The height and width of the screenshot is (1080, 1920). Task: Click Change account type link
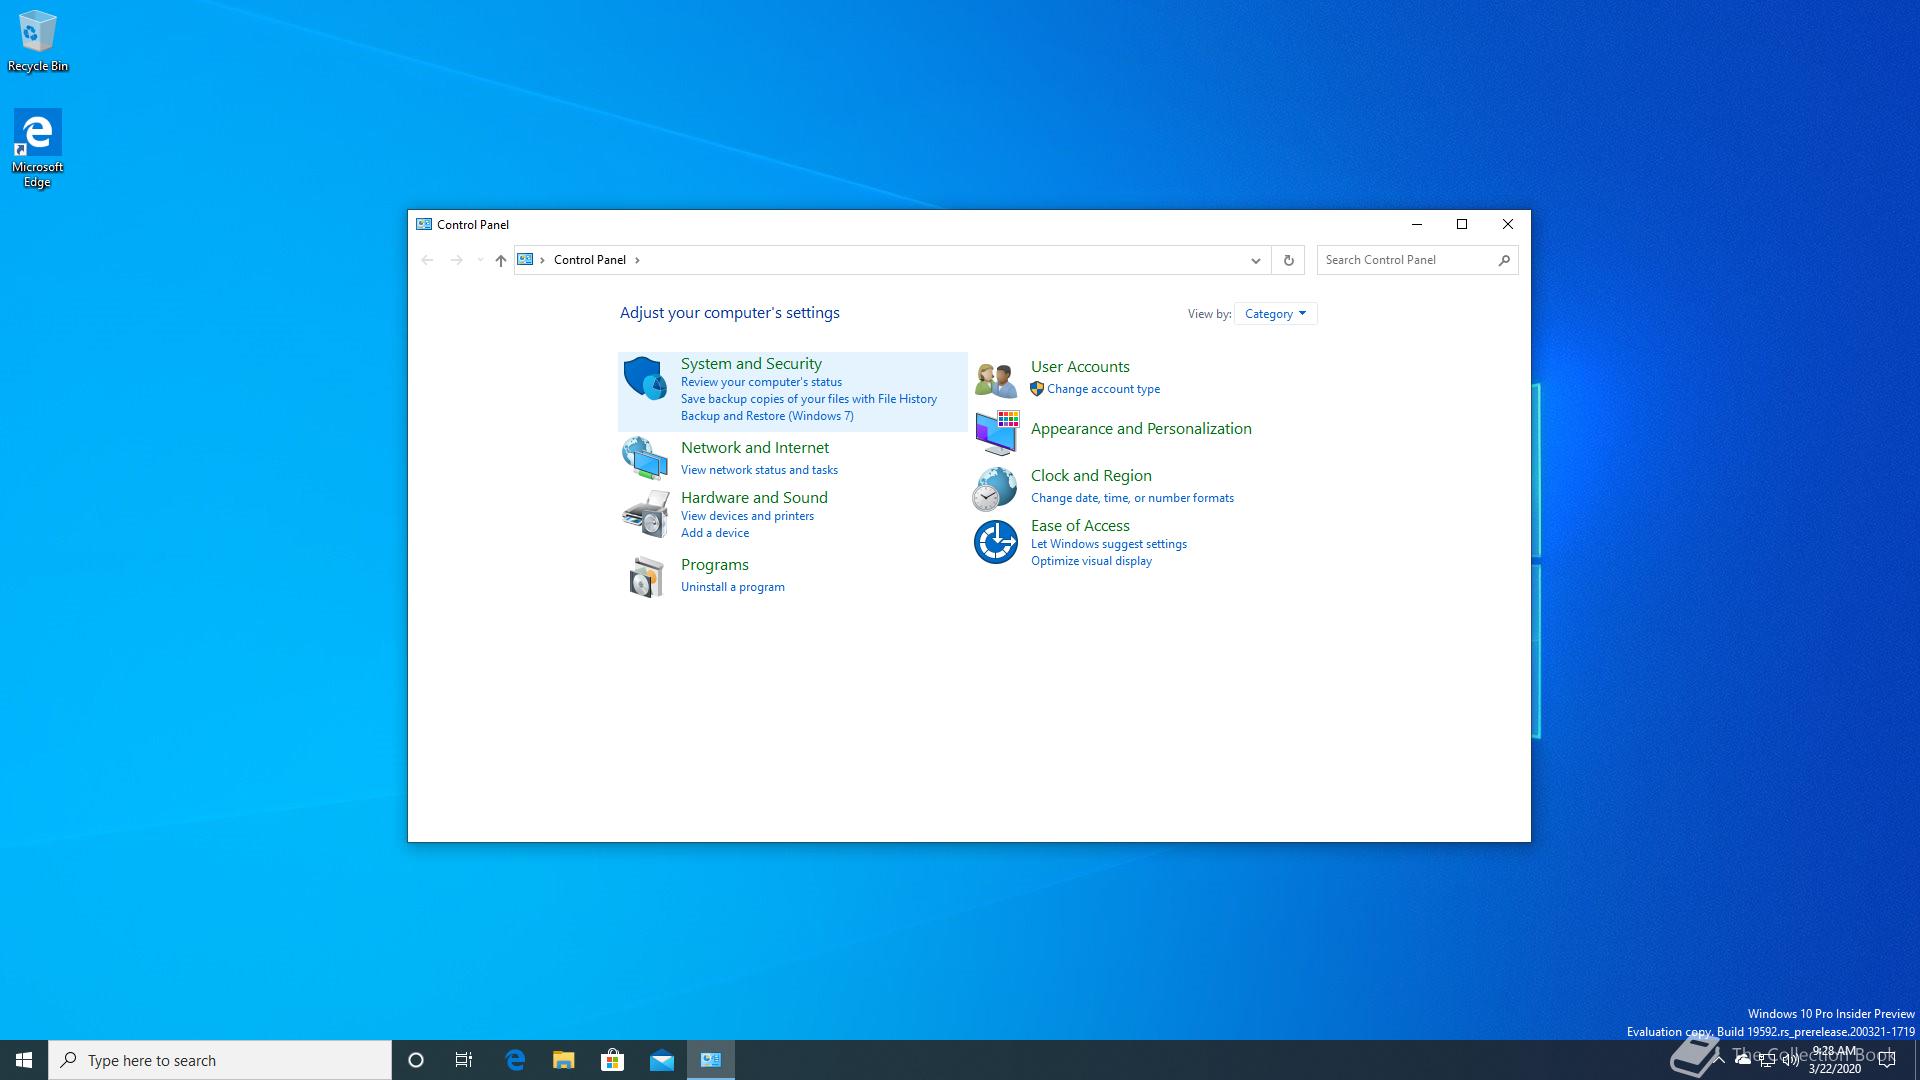[1103, 389]
